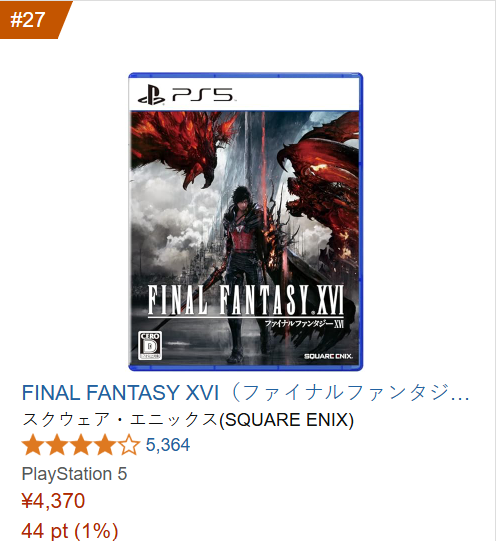
Task: Click the third orange rating star
Action: [x=81, y=445]
